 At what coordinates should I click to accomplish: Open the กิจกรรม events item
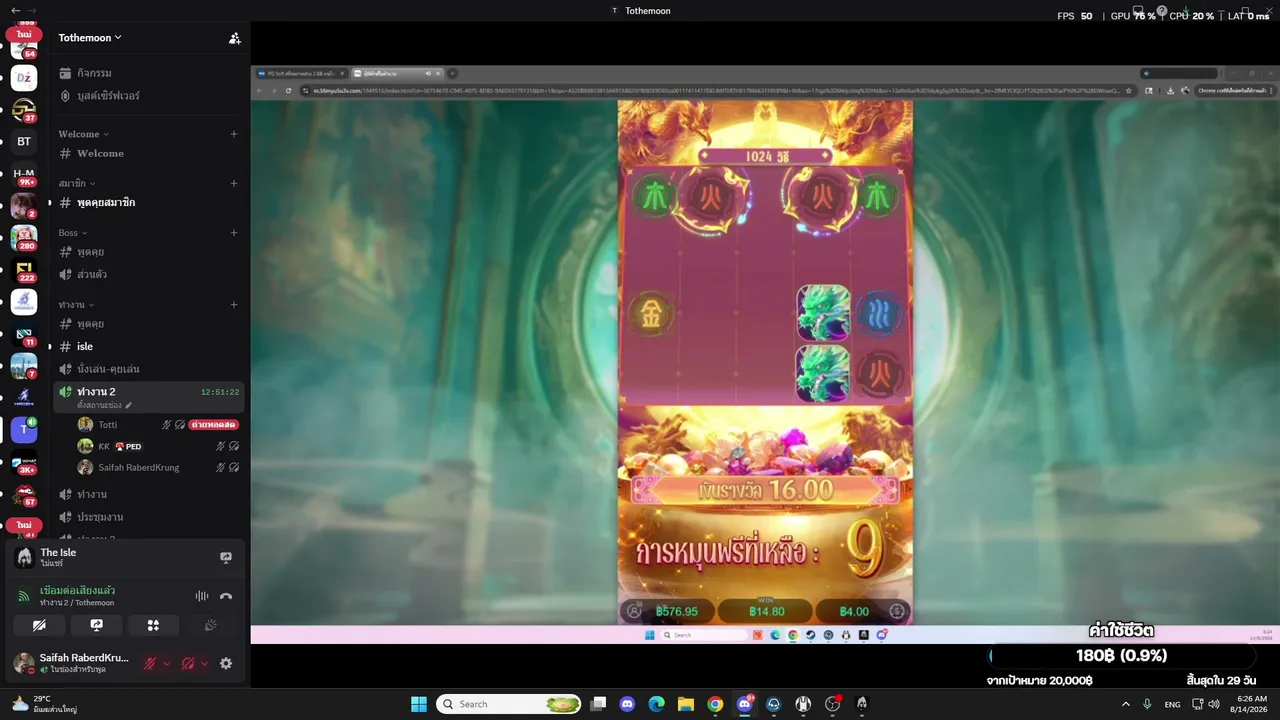click(150, 73)
